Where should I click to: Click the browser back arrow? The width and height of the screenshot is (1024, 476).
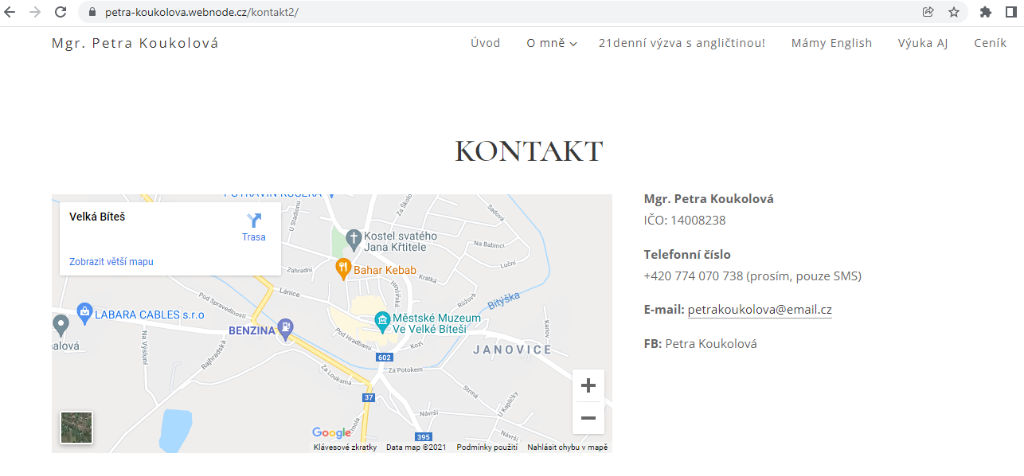coord(11,12)
